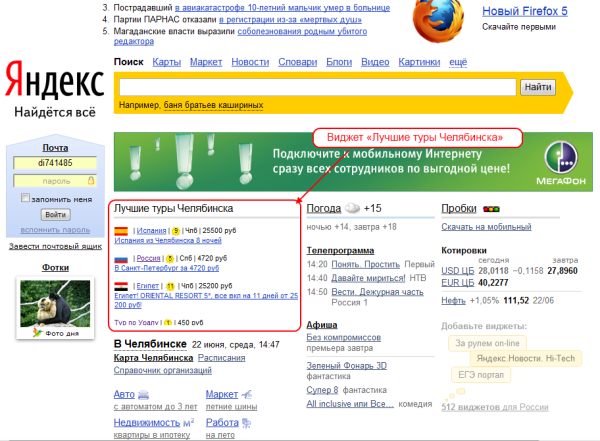
Task: Click the Яндекс logo
Action: pyautogui.click(x=55, y=79)
